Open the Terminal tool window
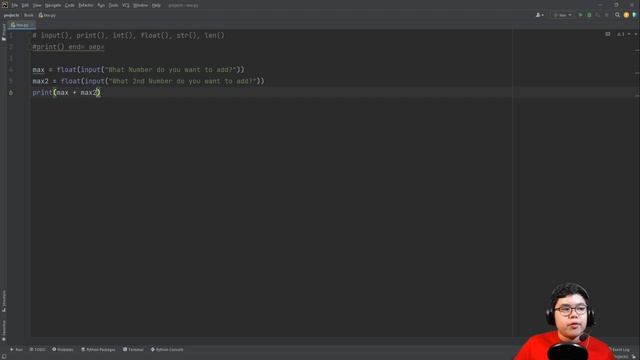Screen dimensions: 640x360 133,350
